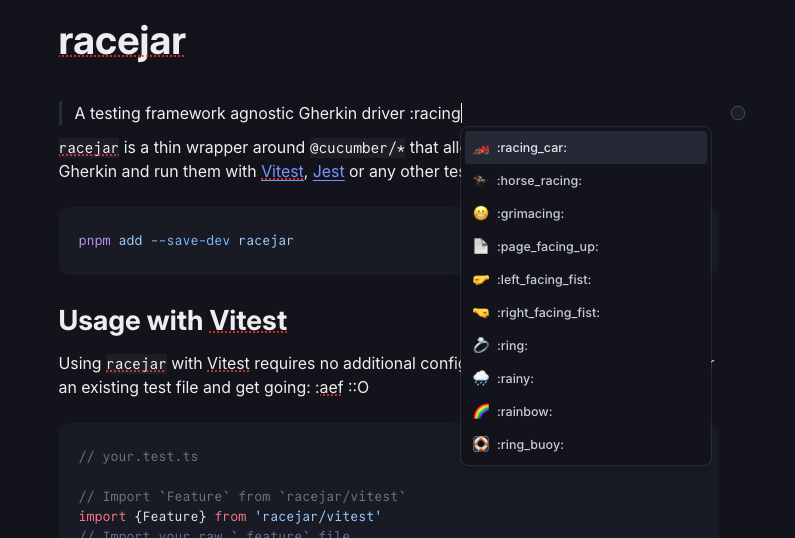The height and width of the screenshot is (538, 795).
Task: Choose the :racing_car: suggestion label
Action: [x=532, y=148]
